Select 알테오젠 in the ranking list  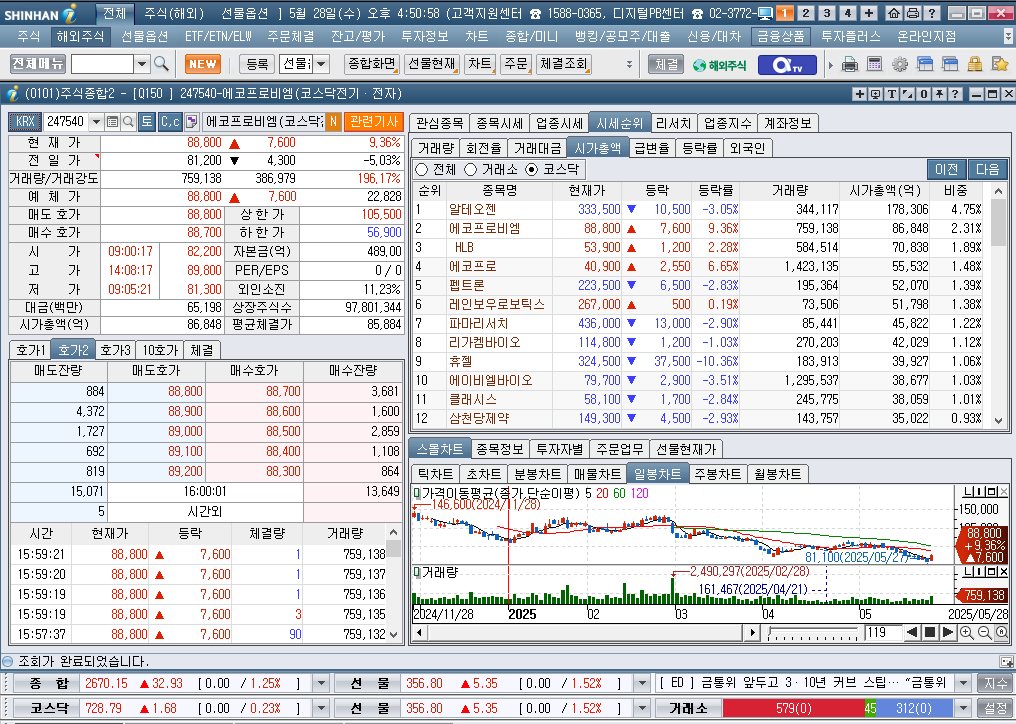473,209
